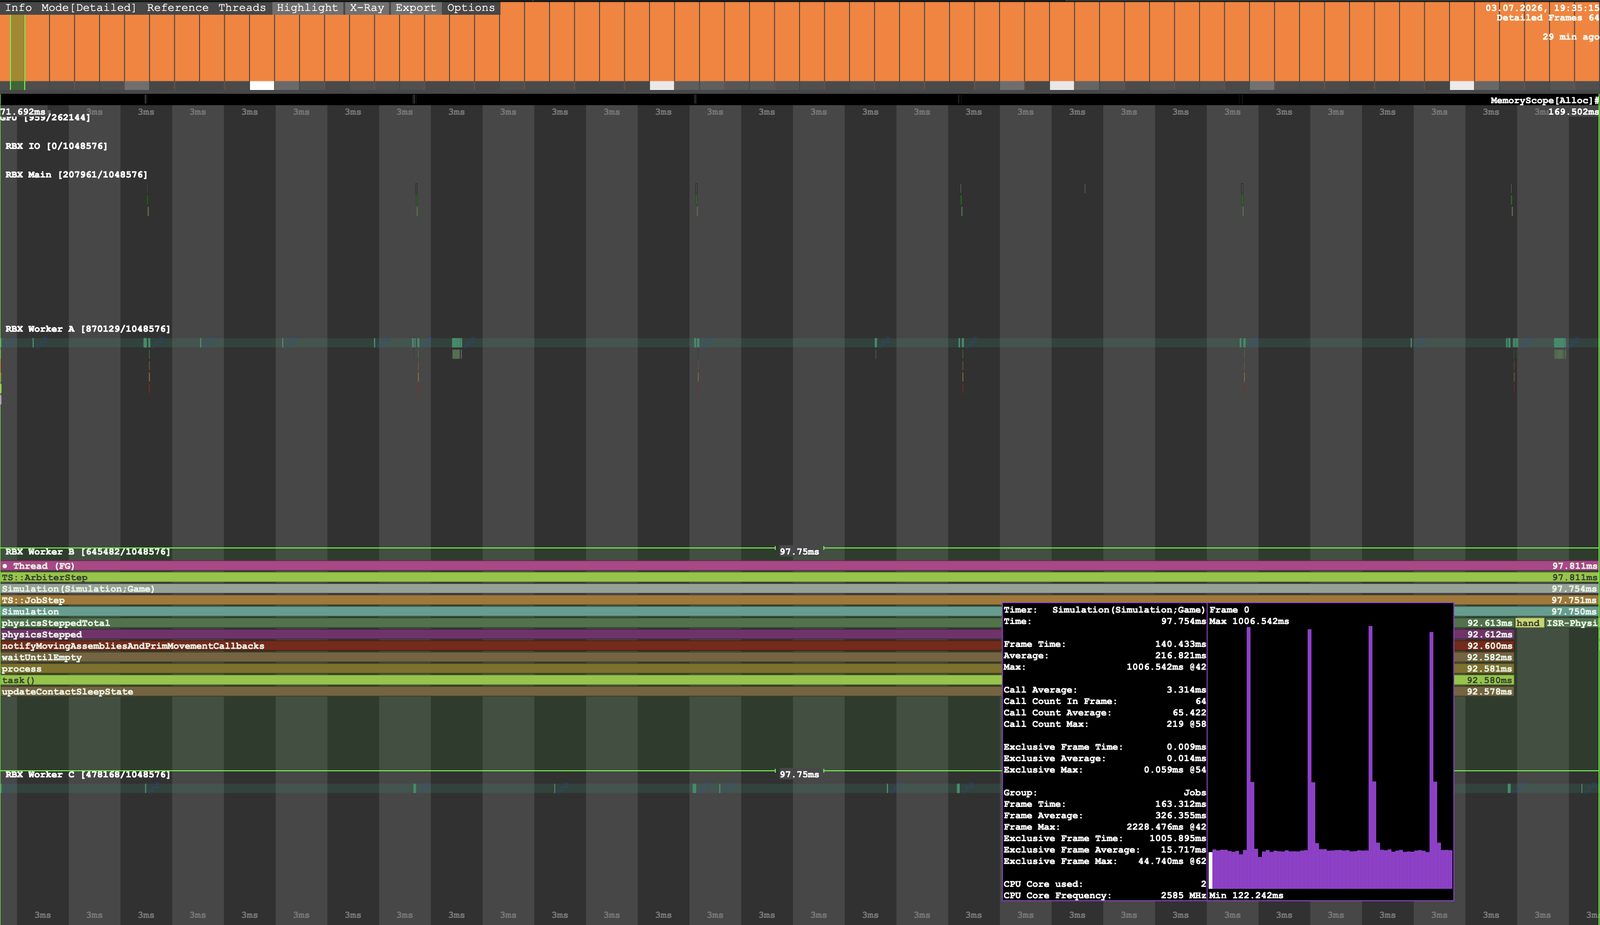Click the Detailed Frames 64 text
This screenshot has width=1600, height=925.
pos(1547,18)
